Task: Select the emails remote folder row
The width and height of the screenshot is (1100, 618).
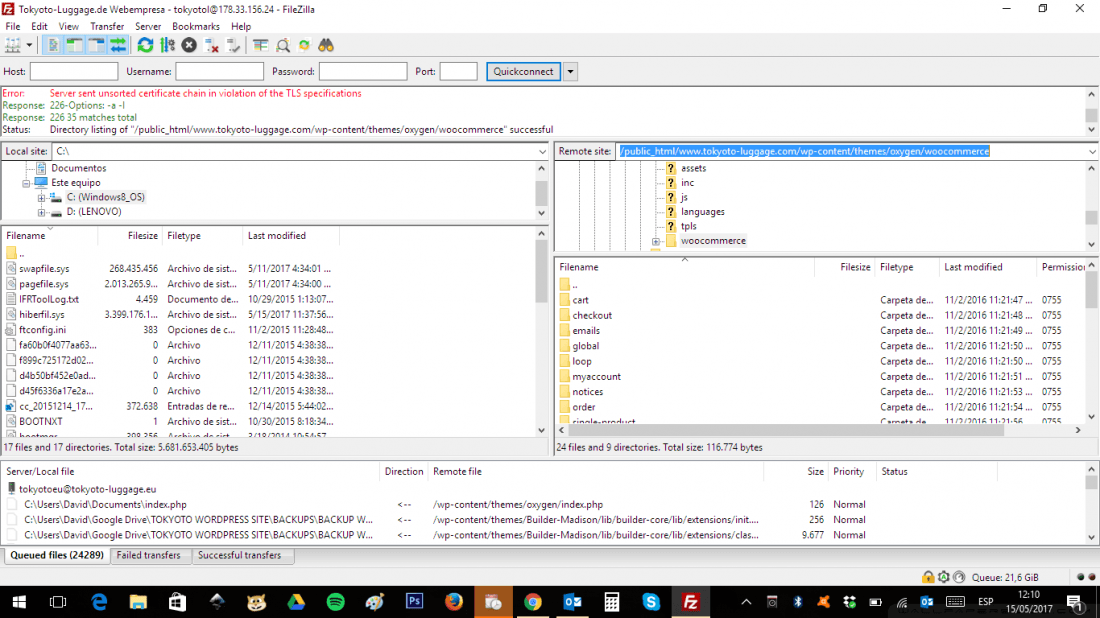Action: pyautogui.click(x=820, y=331)
